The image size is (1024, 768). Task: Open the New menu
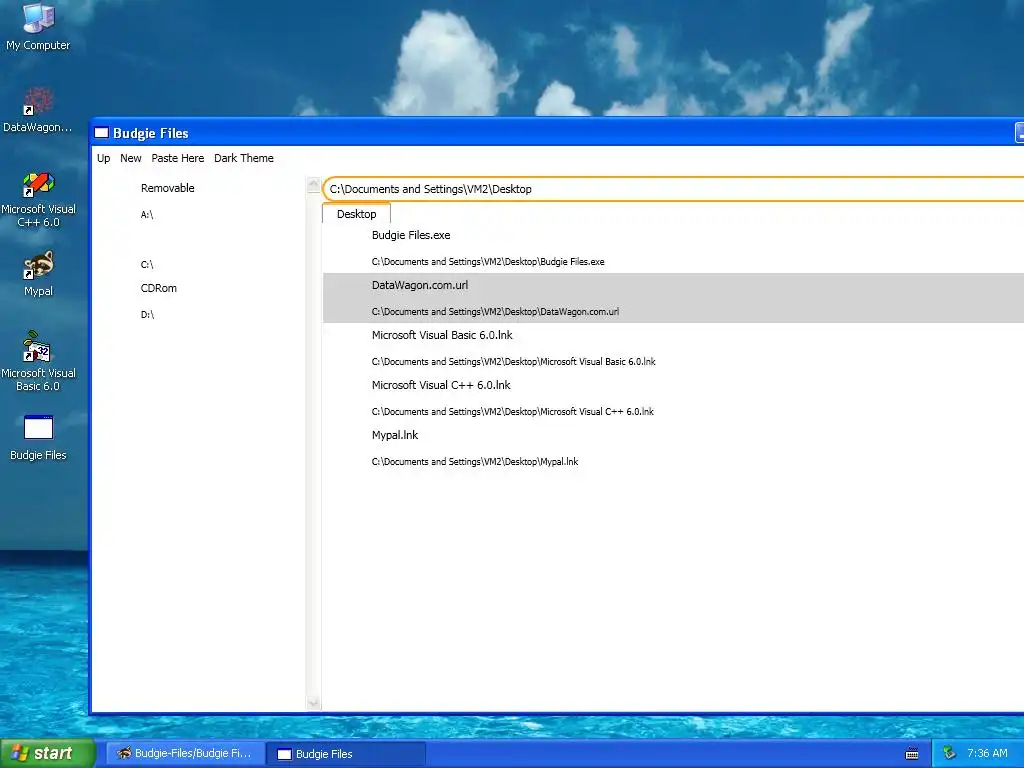tap(131, 158)
